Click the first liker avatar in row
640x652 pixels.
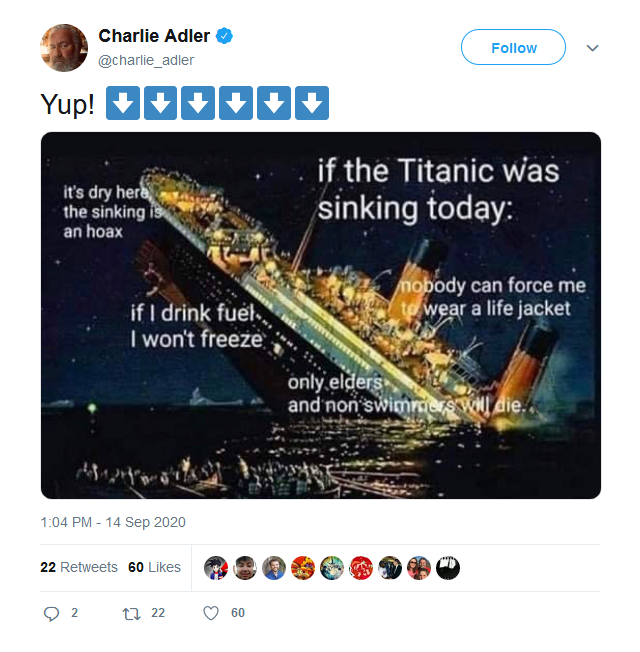coord(216,568)
